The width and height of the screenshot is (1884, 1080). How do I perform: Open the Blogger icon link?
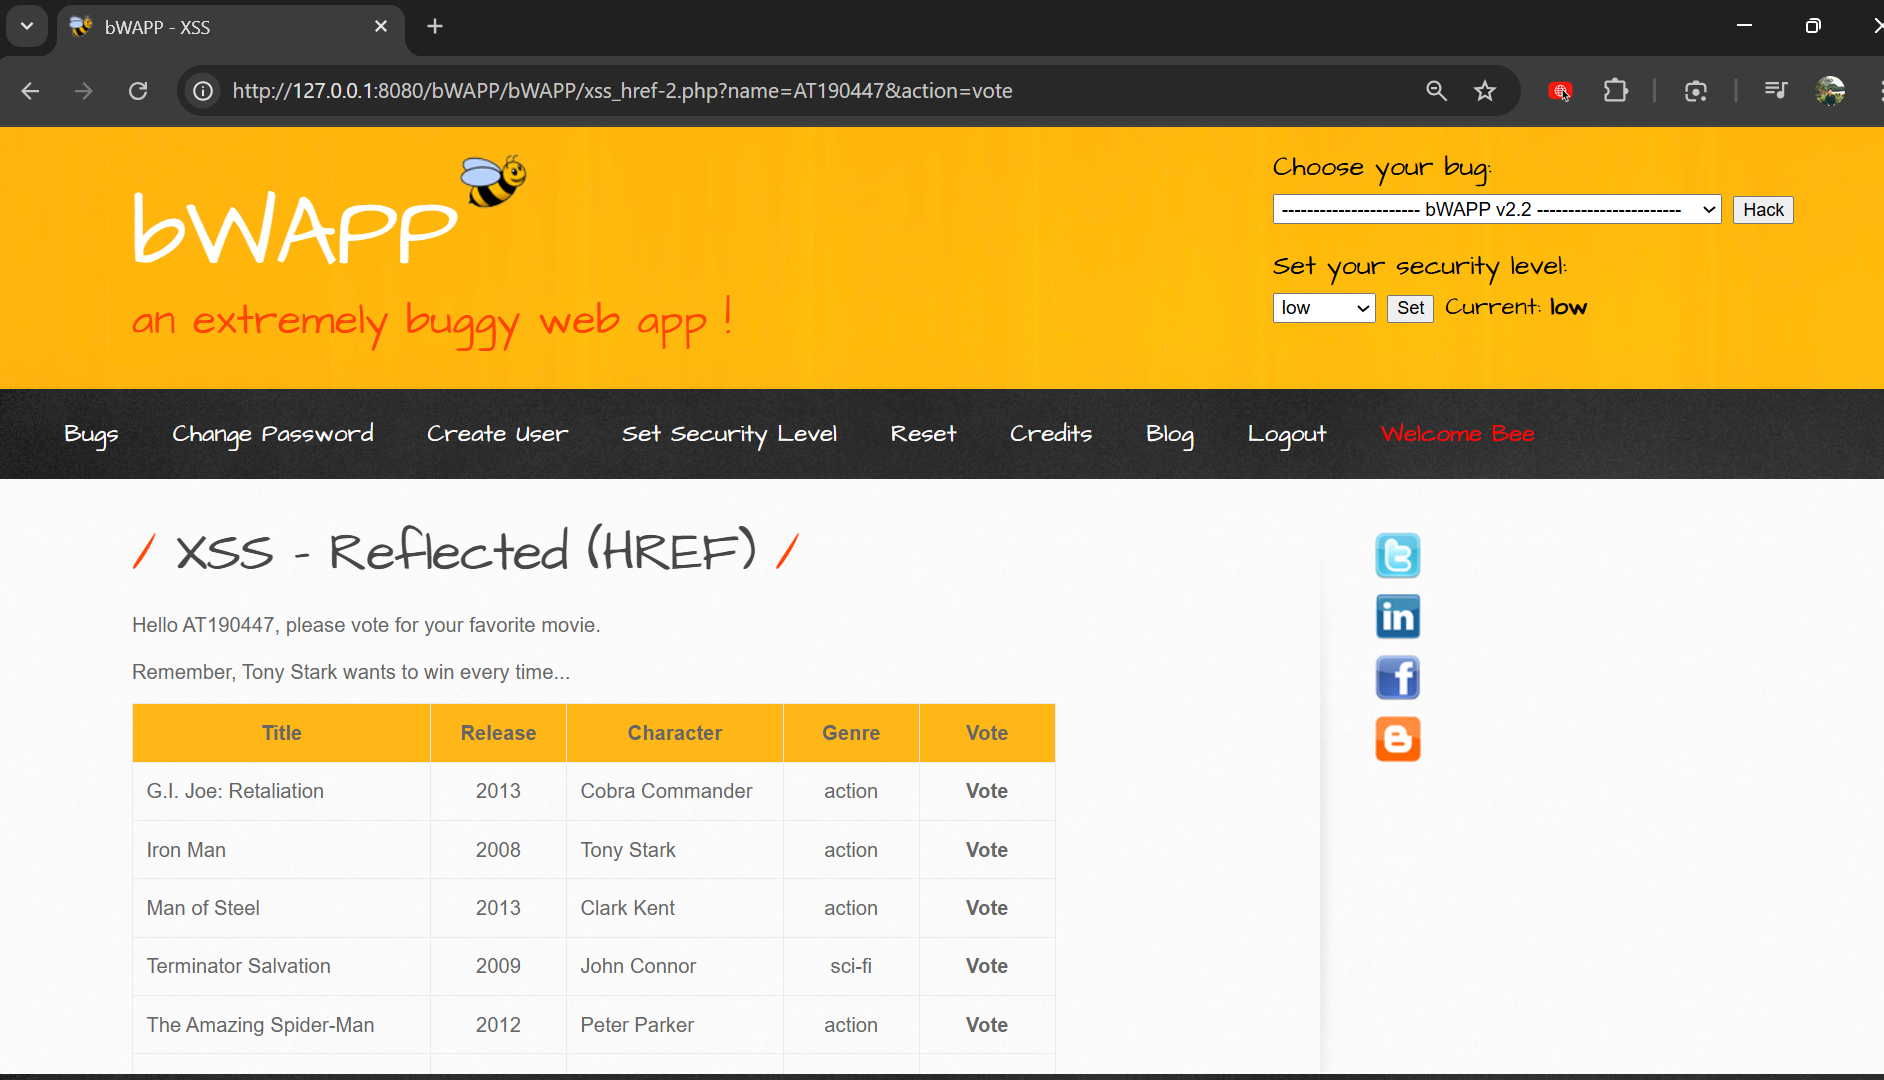(x=1397, y=739)
